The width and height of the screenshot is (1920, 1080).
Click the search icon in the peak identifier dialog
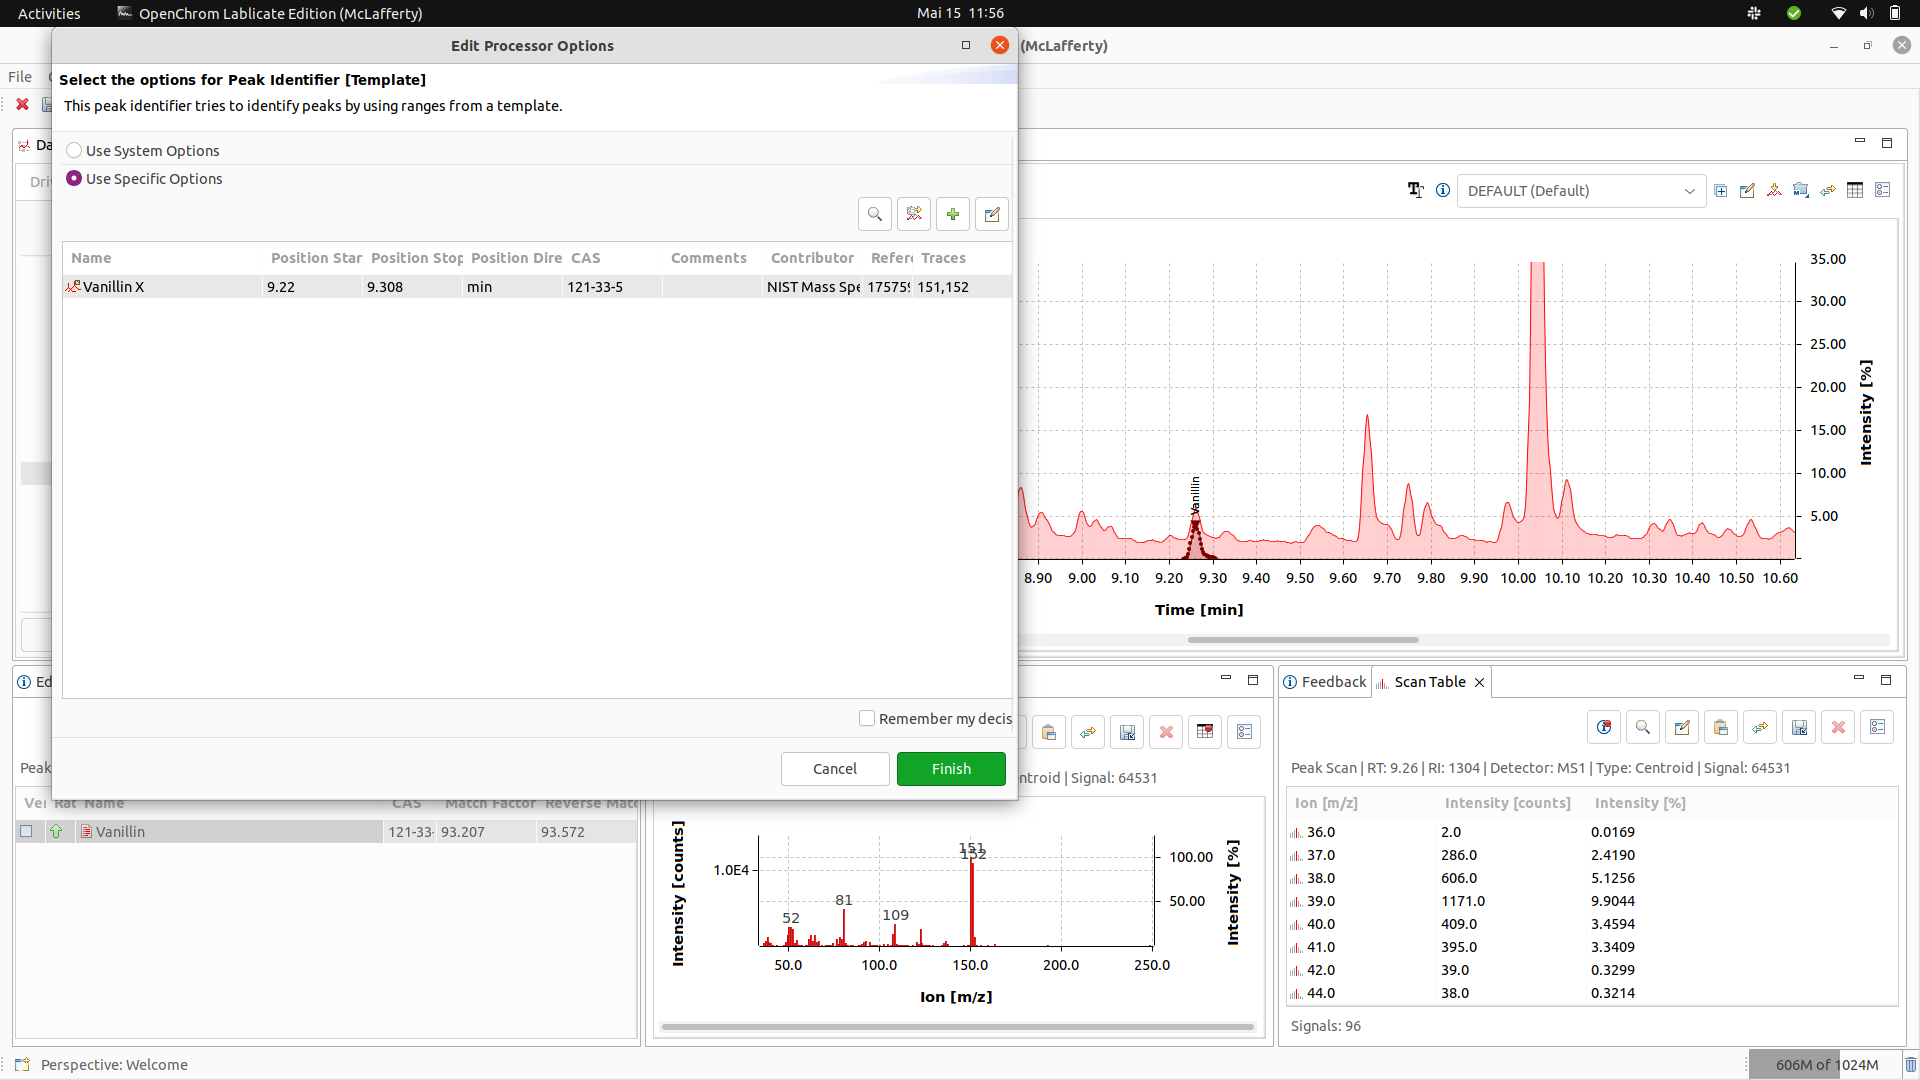point(874,213)
